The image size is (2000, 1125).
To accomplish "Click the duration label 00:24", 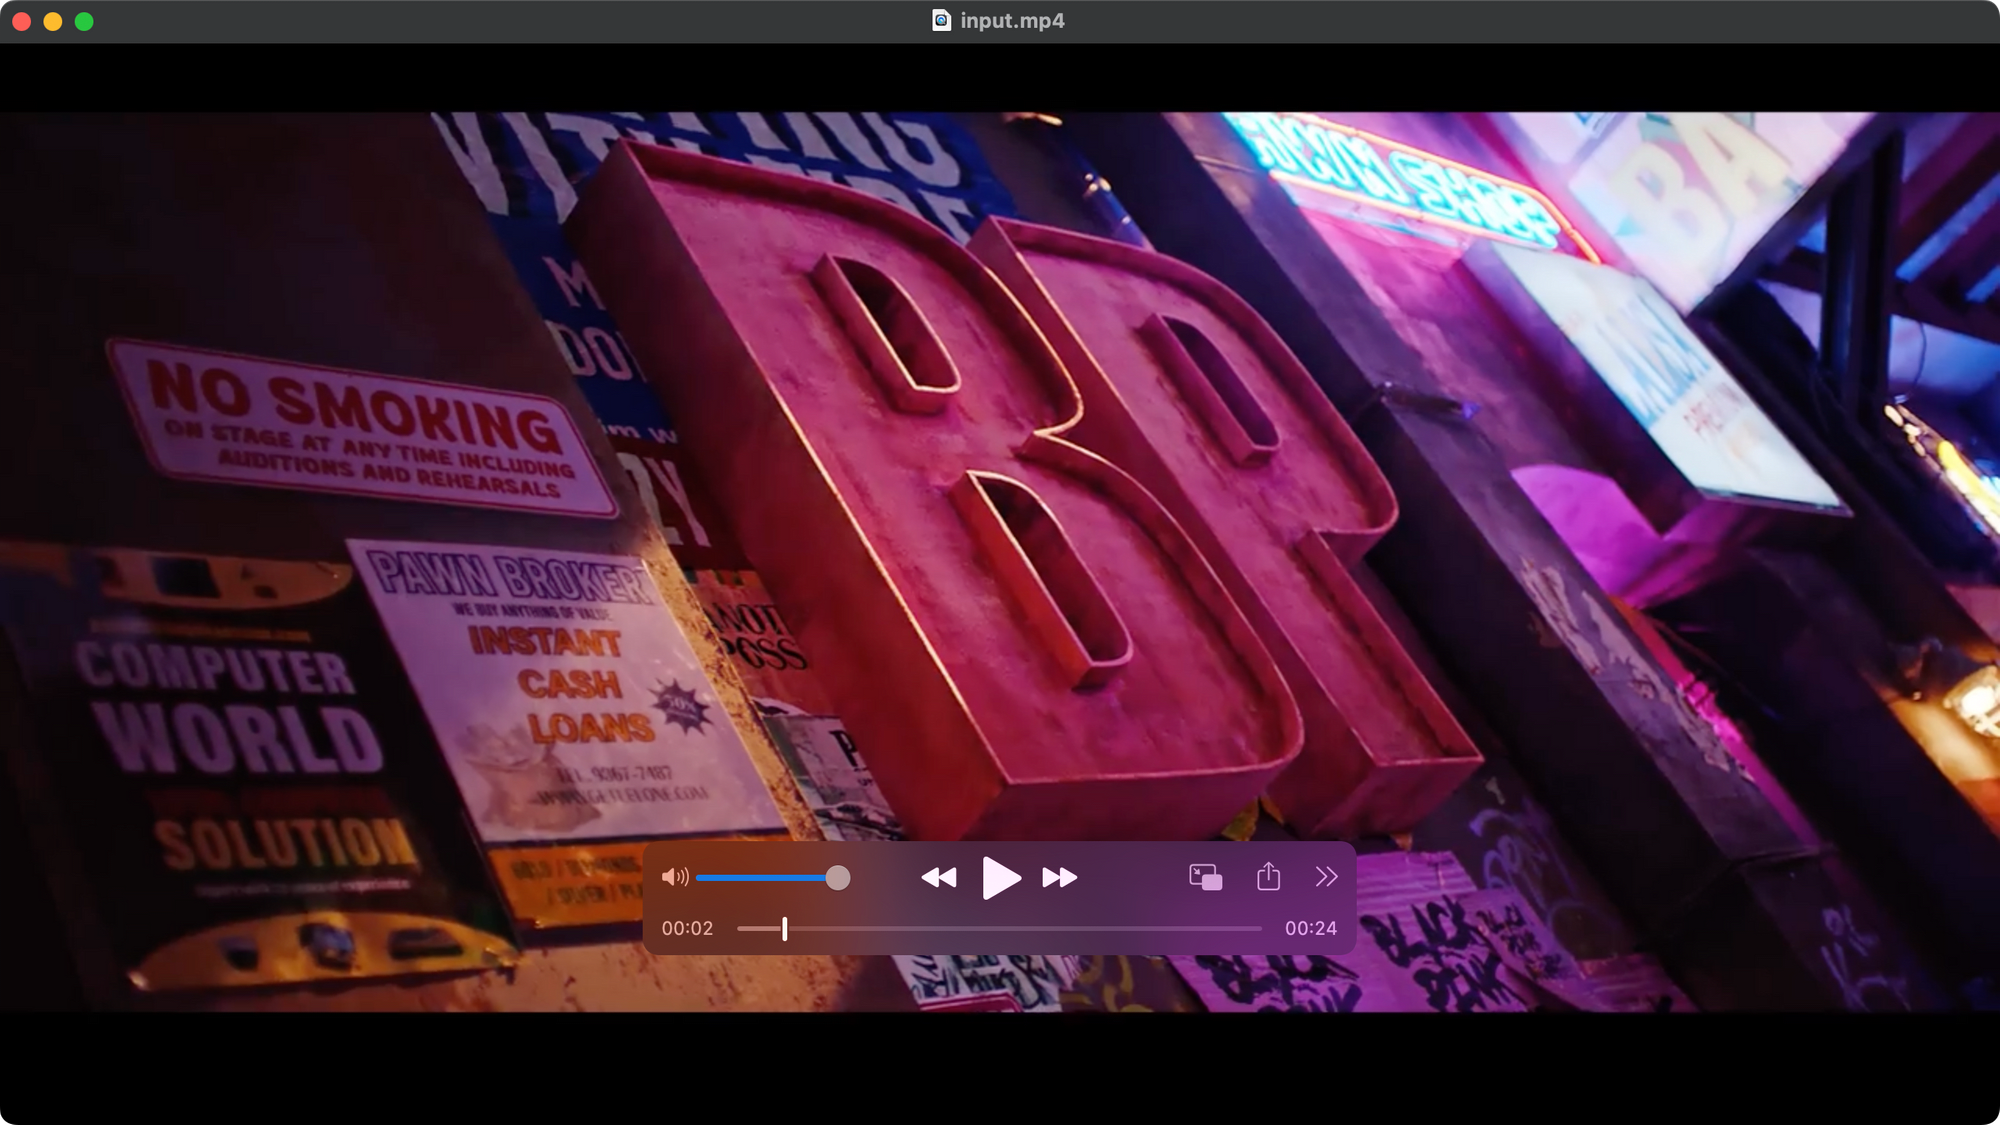I will (x=1311, y=928).
